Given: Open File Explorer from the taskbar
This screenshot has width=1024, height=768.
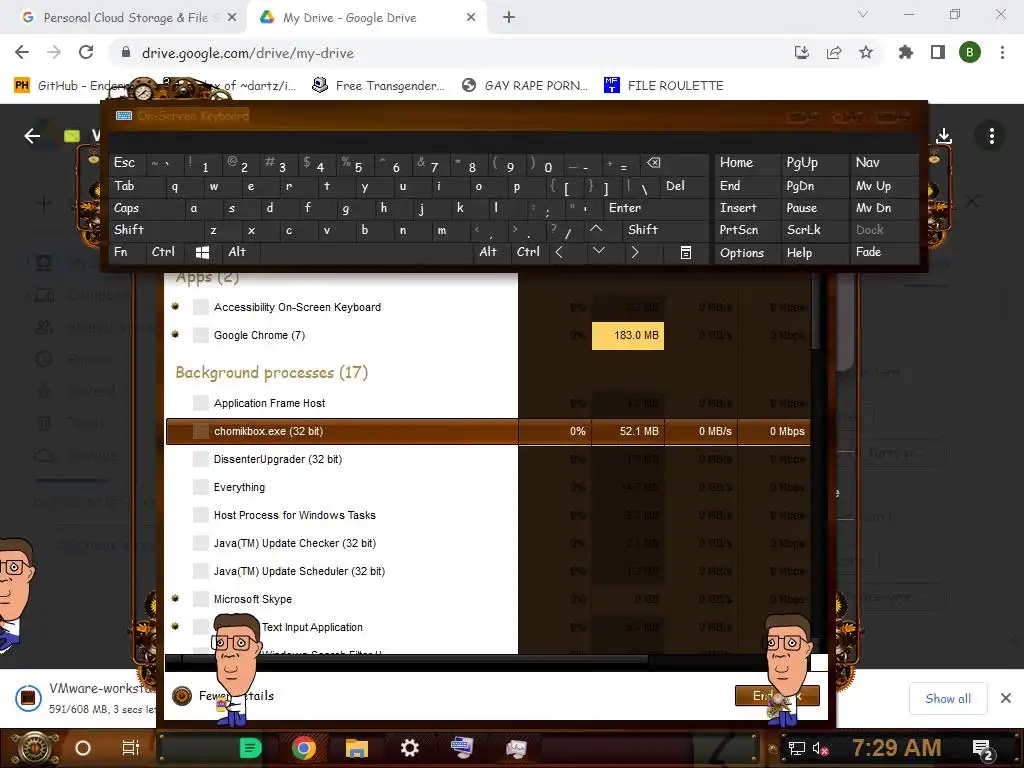Looking at the screenshot, I should [x=357, y=748].
